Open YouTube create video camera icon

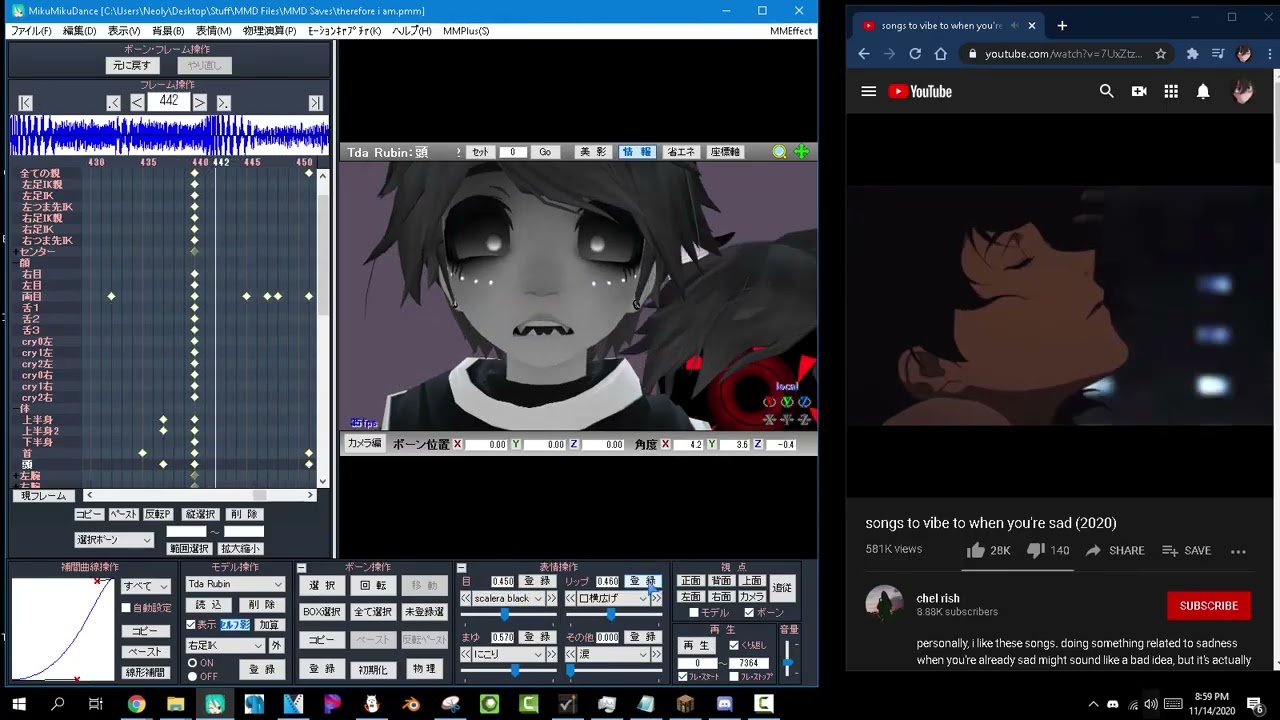[1139, 91]
